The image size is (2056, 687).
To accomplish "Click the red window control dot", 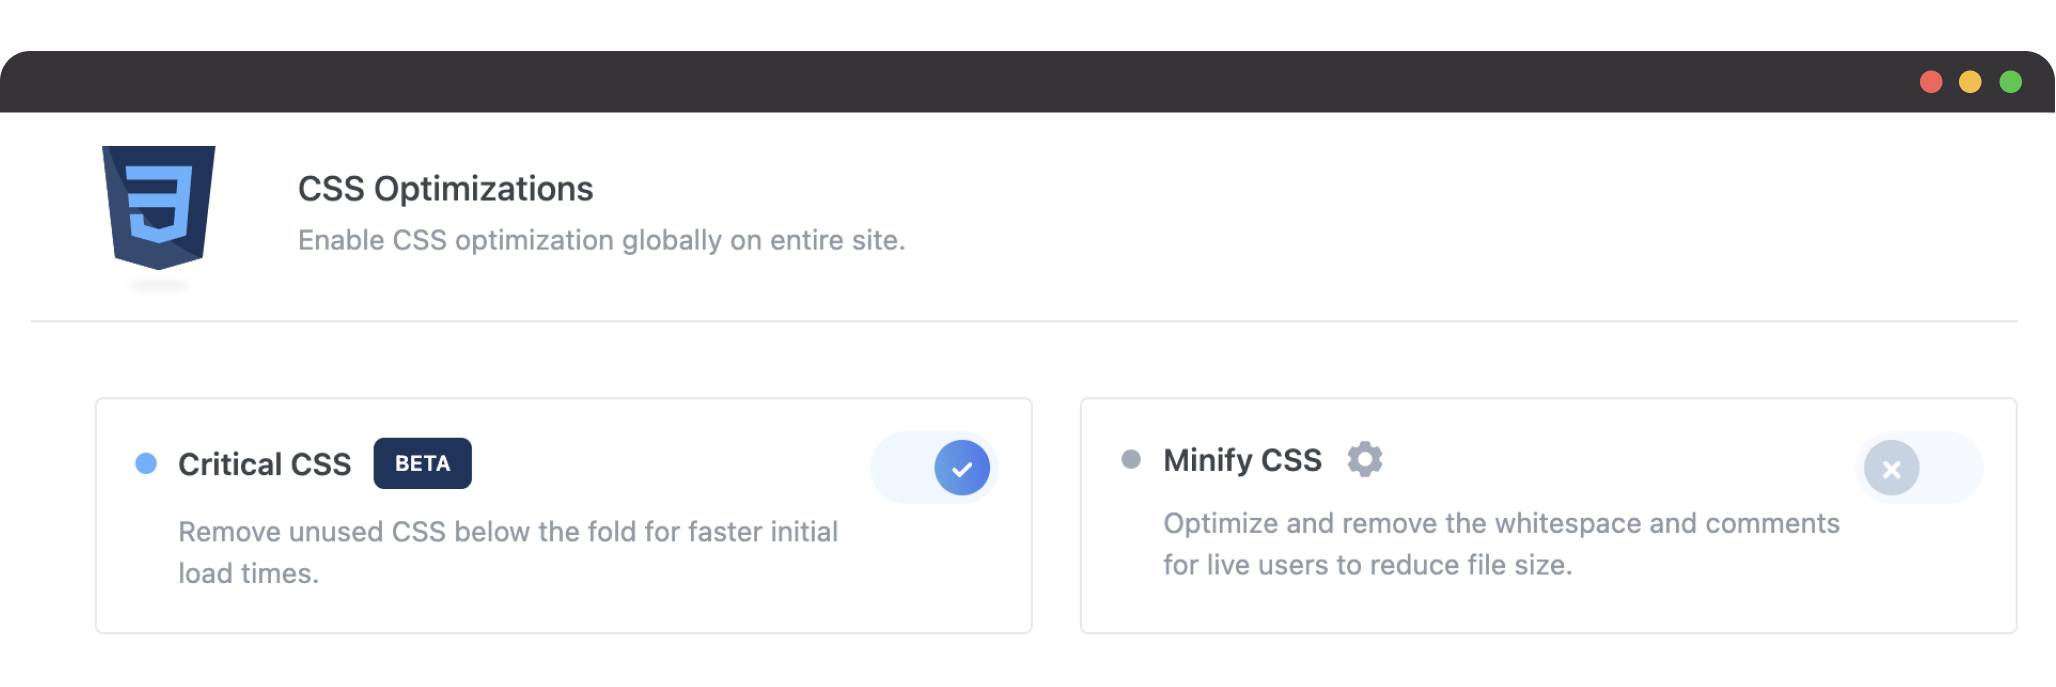I will (x=1931, y=82).
